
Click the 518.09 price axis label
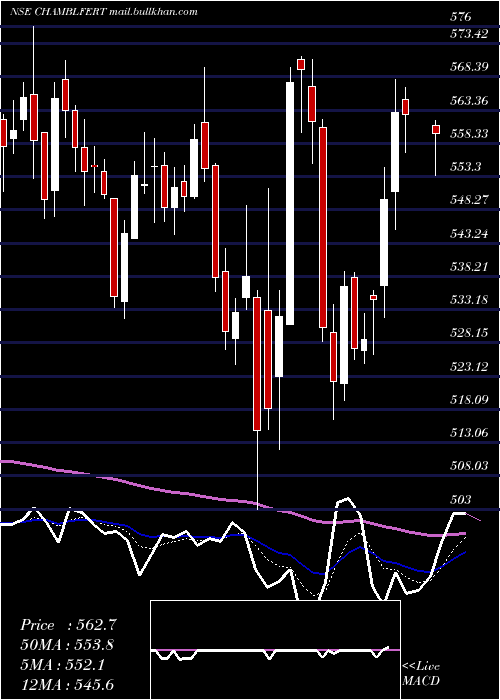[x=469, y=400]
